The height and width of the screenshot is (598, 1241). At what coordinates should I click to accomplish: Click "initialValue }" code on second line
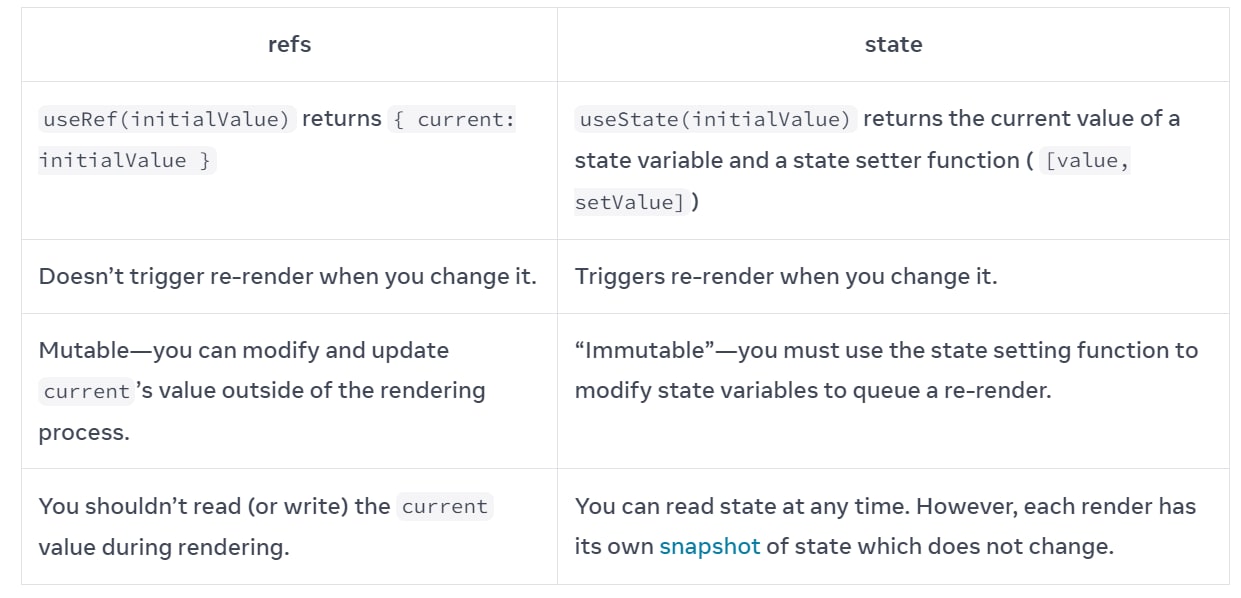[126, 161]
